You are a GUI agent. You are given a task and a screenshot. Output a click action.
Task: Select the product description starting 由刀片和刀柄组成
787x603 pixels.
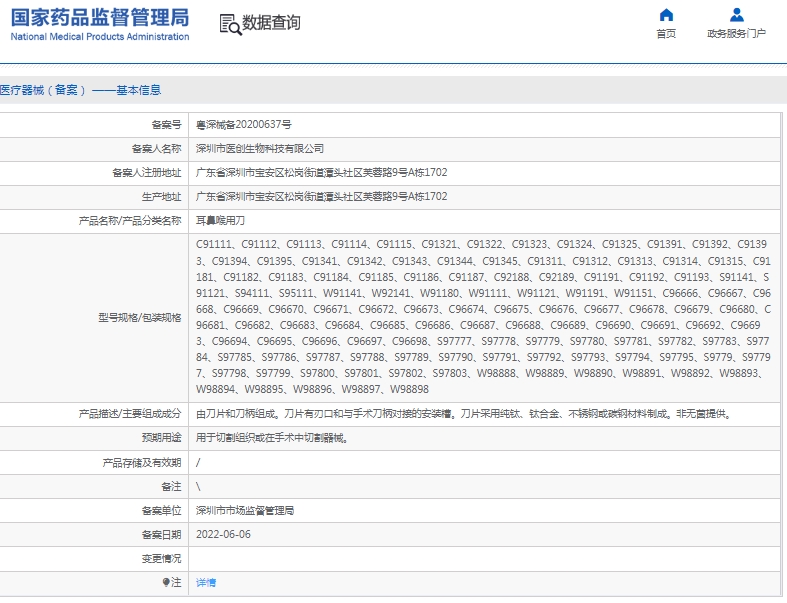(465, 414)
